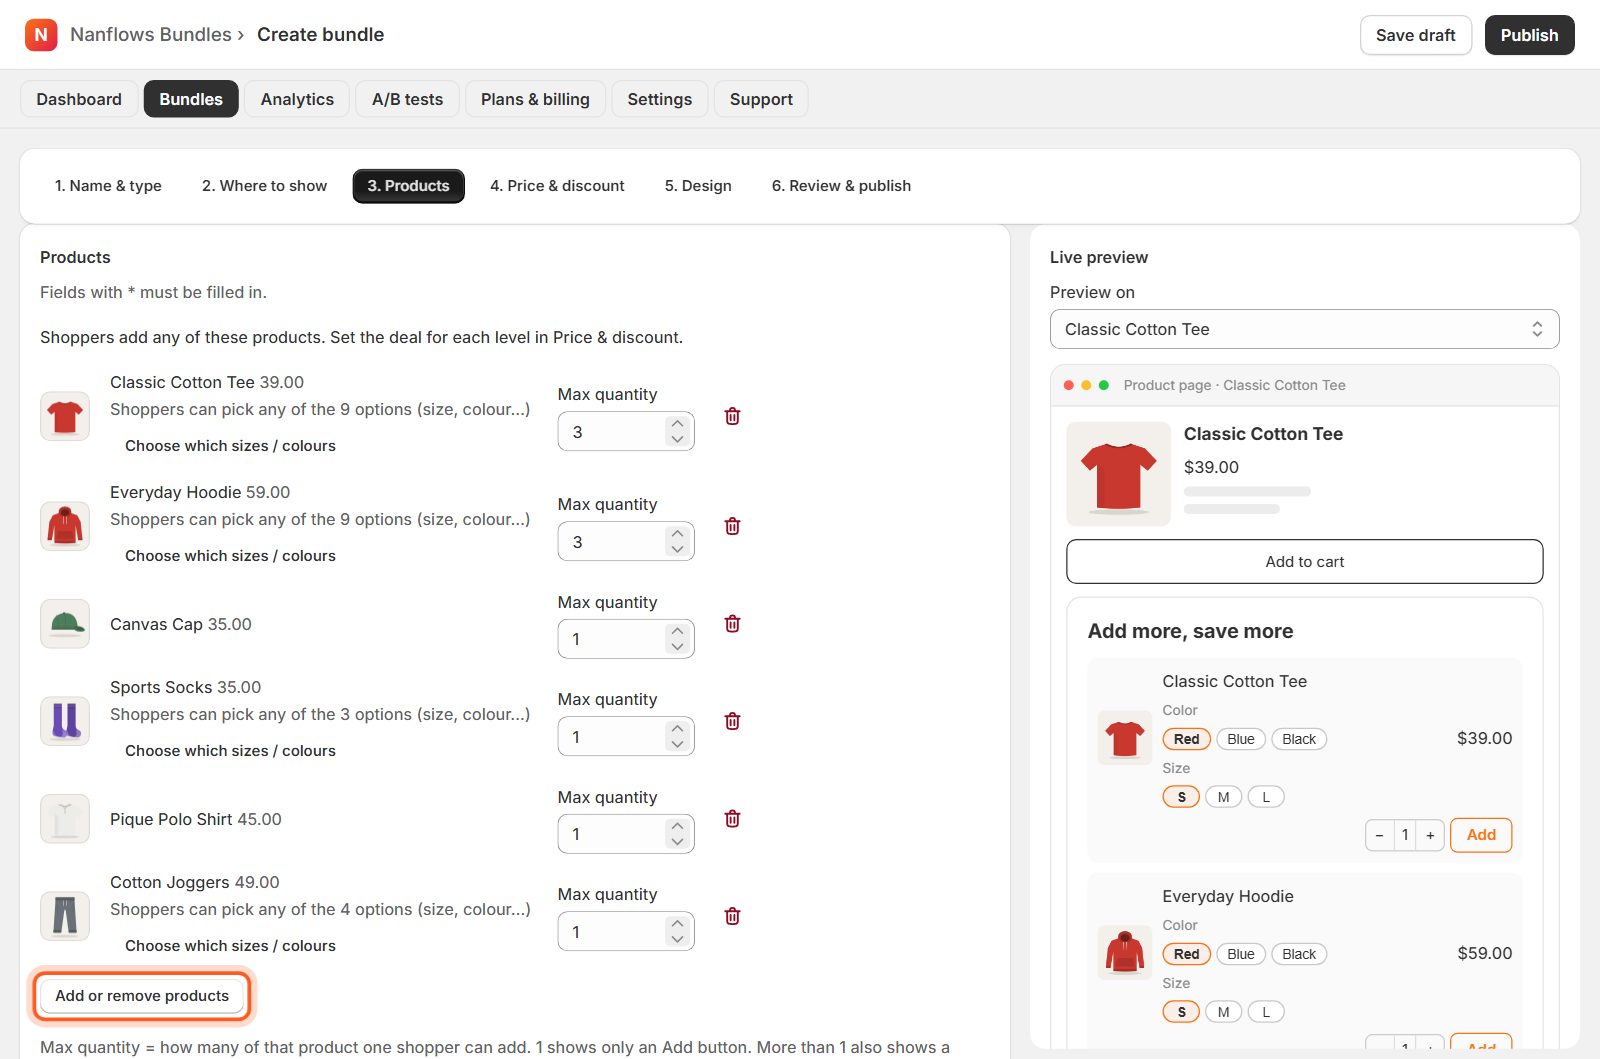Click Add to cart in preview
Viewport: 1600px width, 1059px height.
[x=1304, y=562]
